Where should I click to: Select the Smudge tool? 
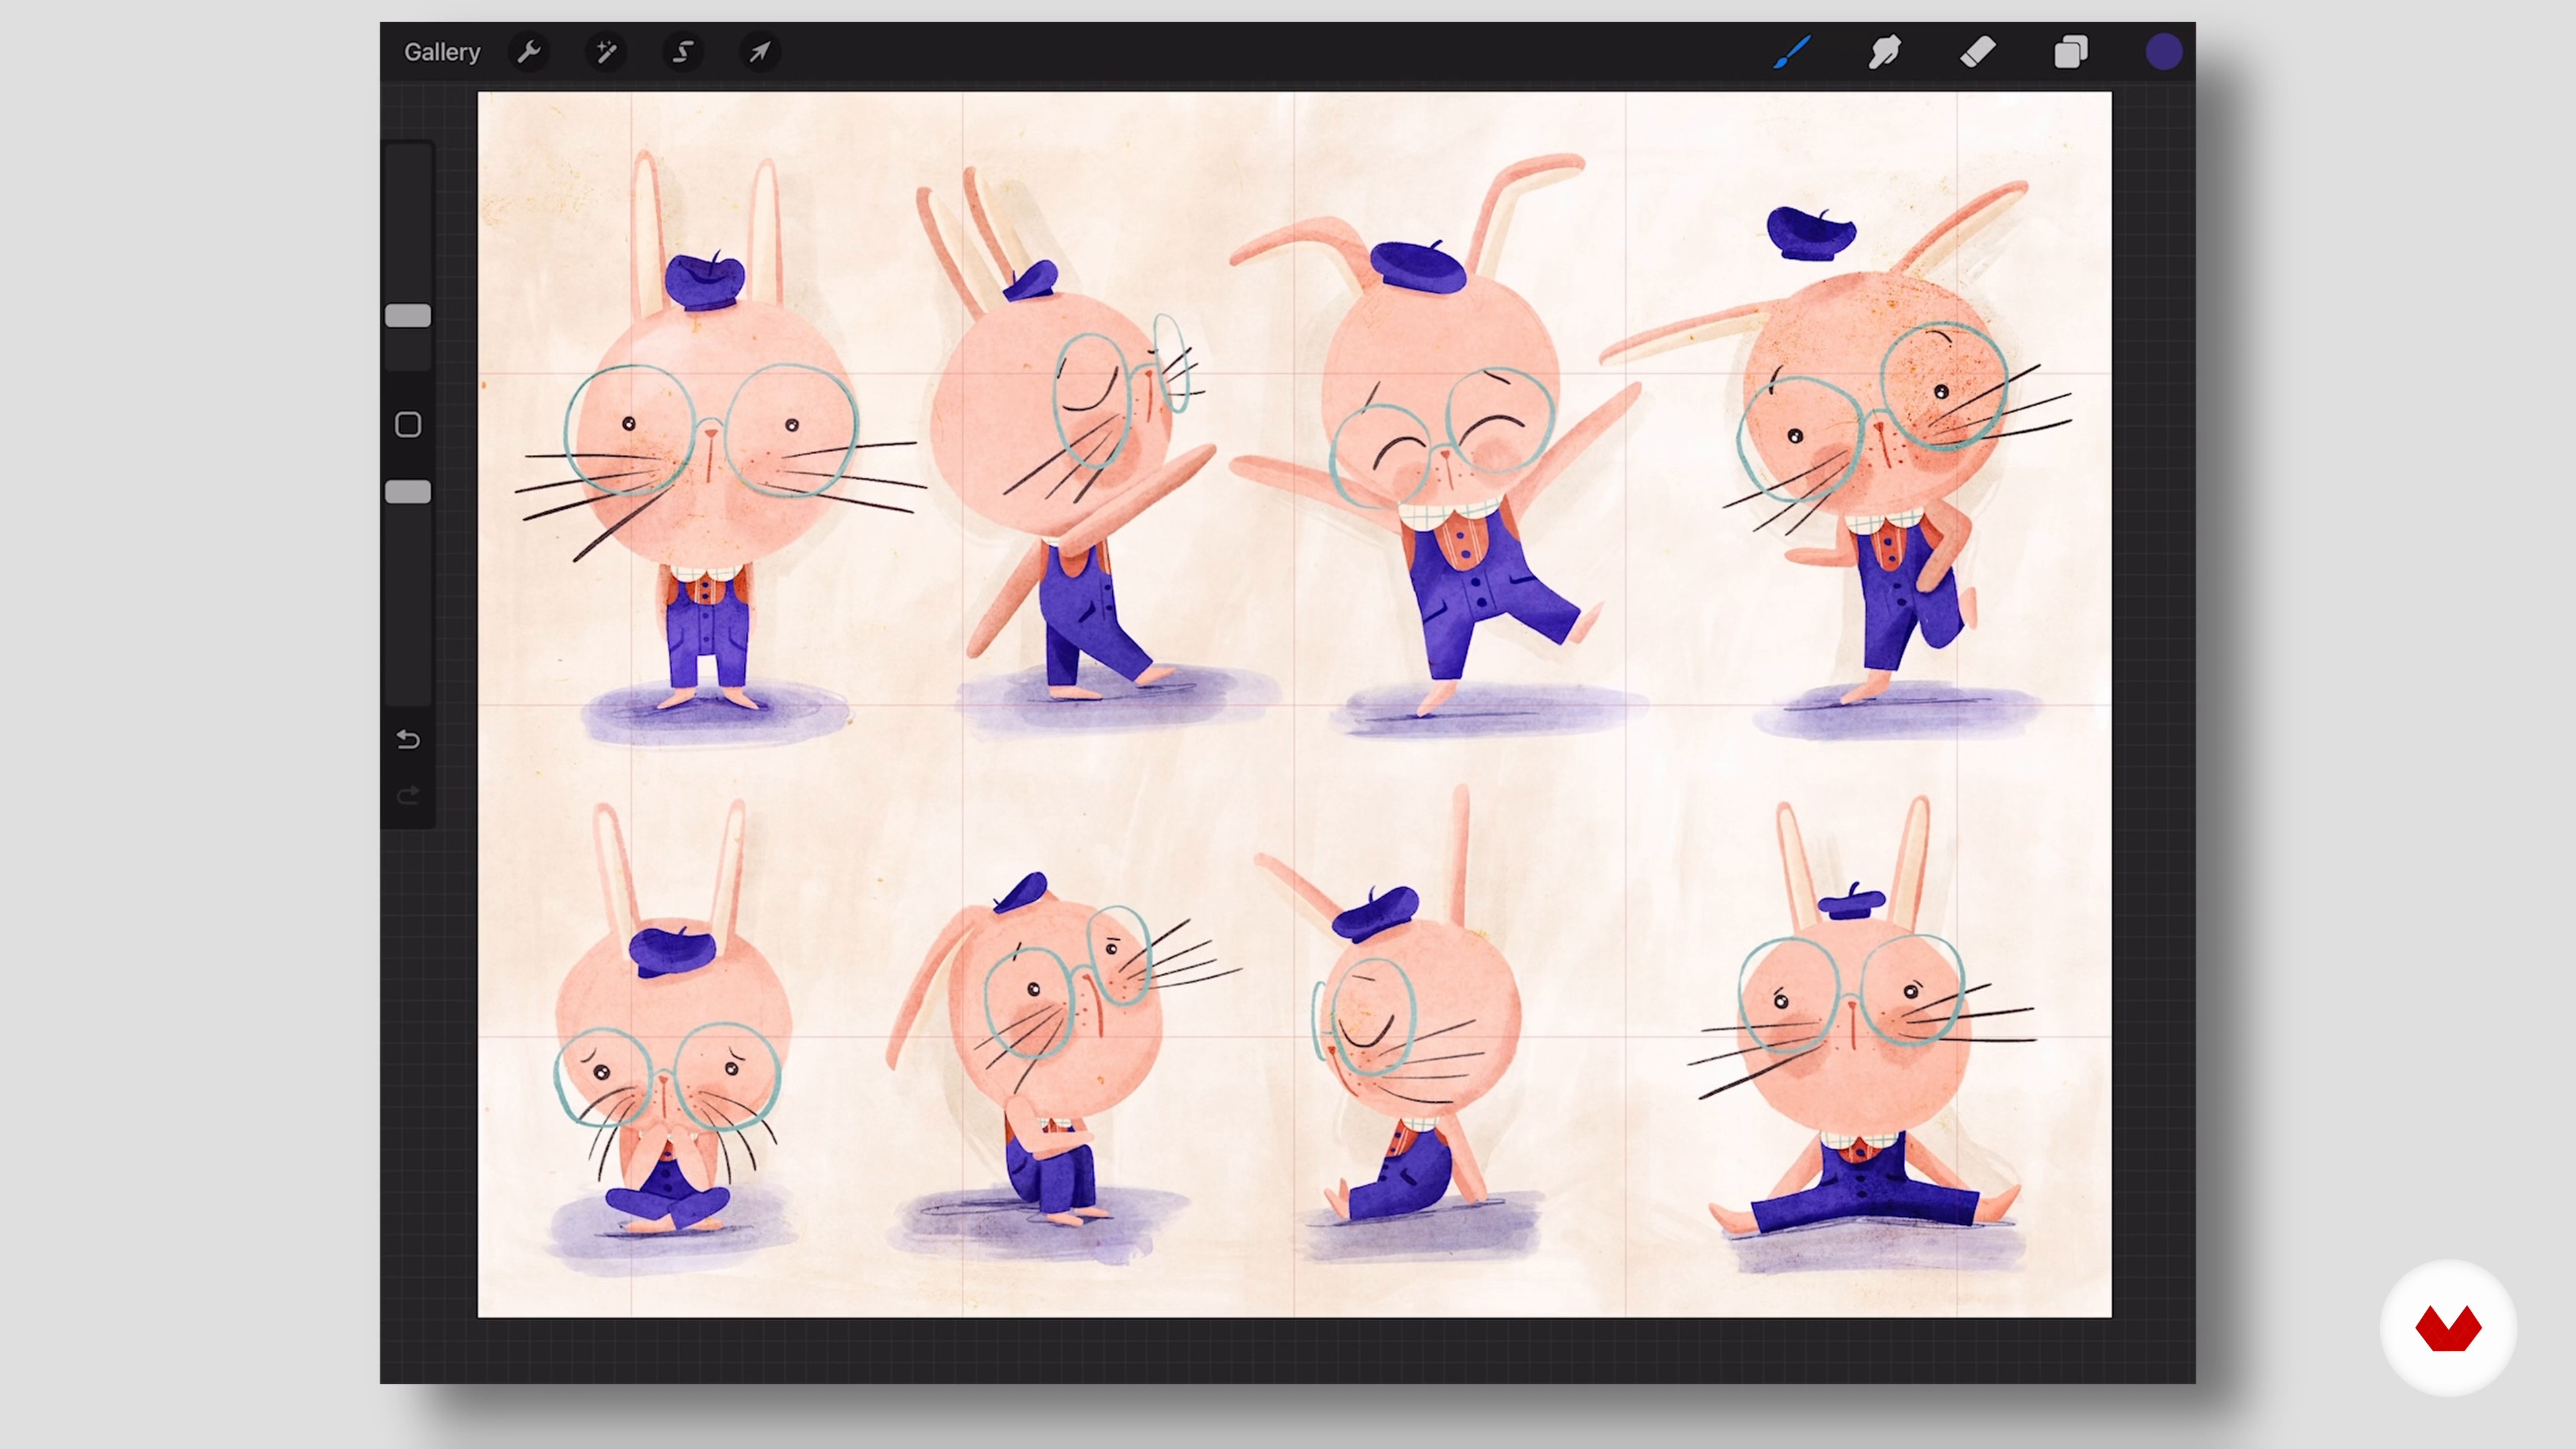tap(1884, 52)
